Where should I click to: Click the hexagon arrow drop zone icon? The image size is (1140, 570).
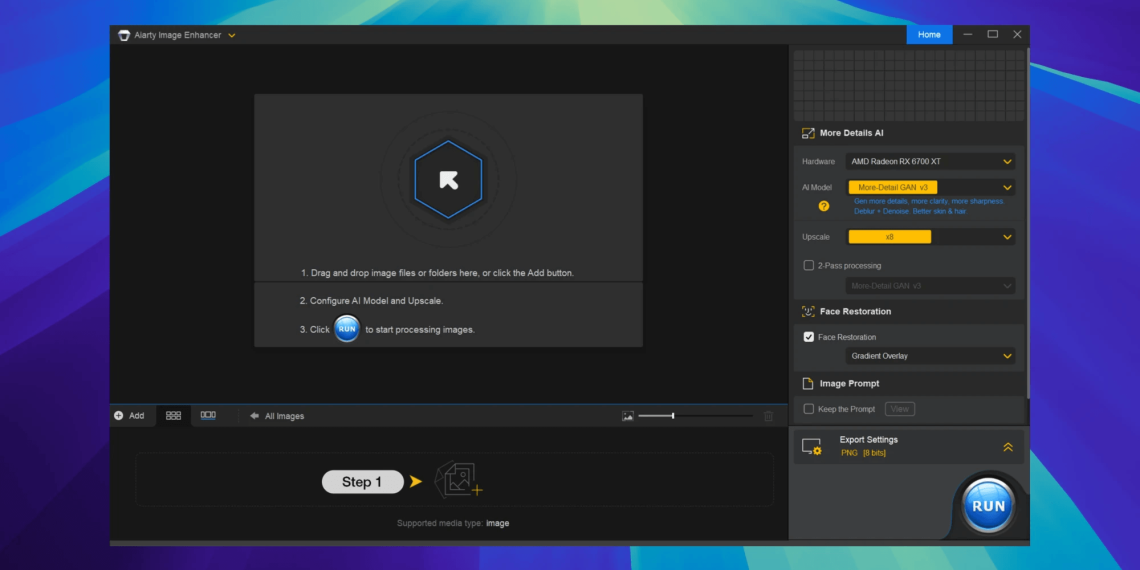tap(448, 180)
